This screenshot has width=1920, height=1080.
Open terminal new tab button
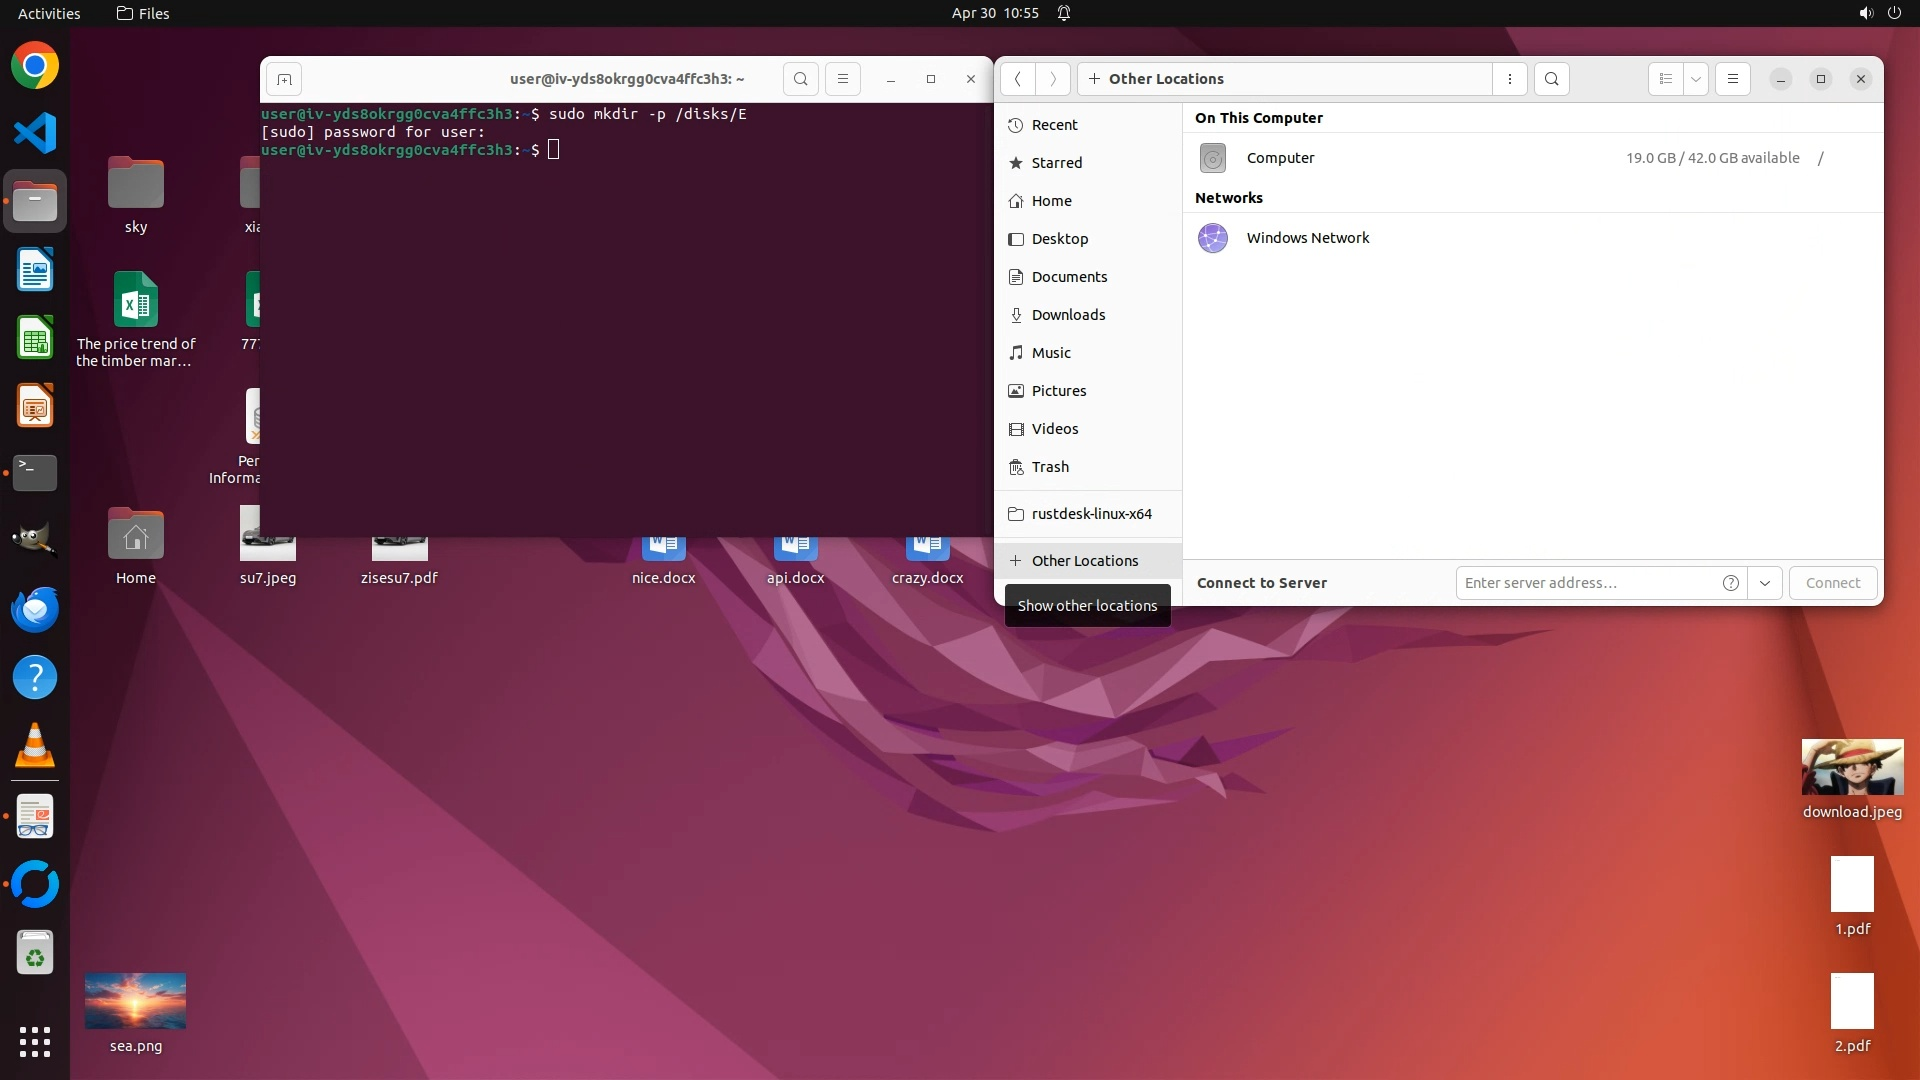pos(284,79)
